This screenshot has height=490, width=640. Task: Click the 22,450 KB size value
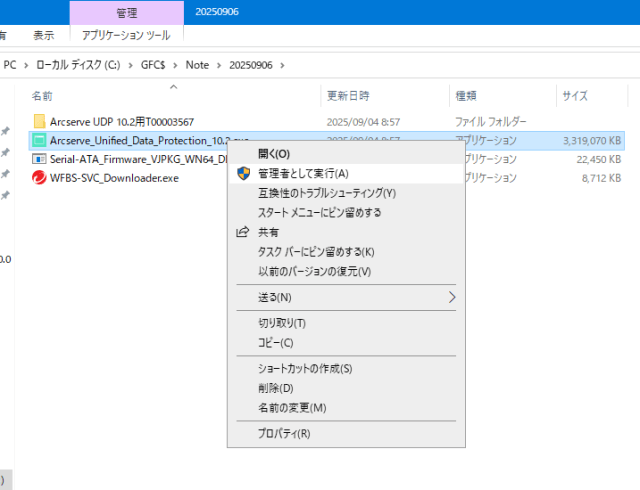(599, 159)
